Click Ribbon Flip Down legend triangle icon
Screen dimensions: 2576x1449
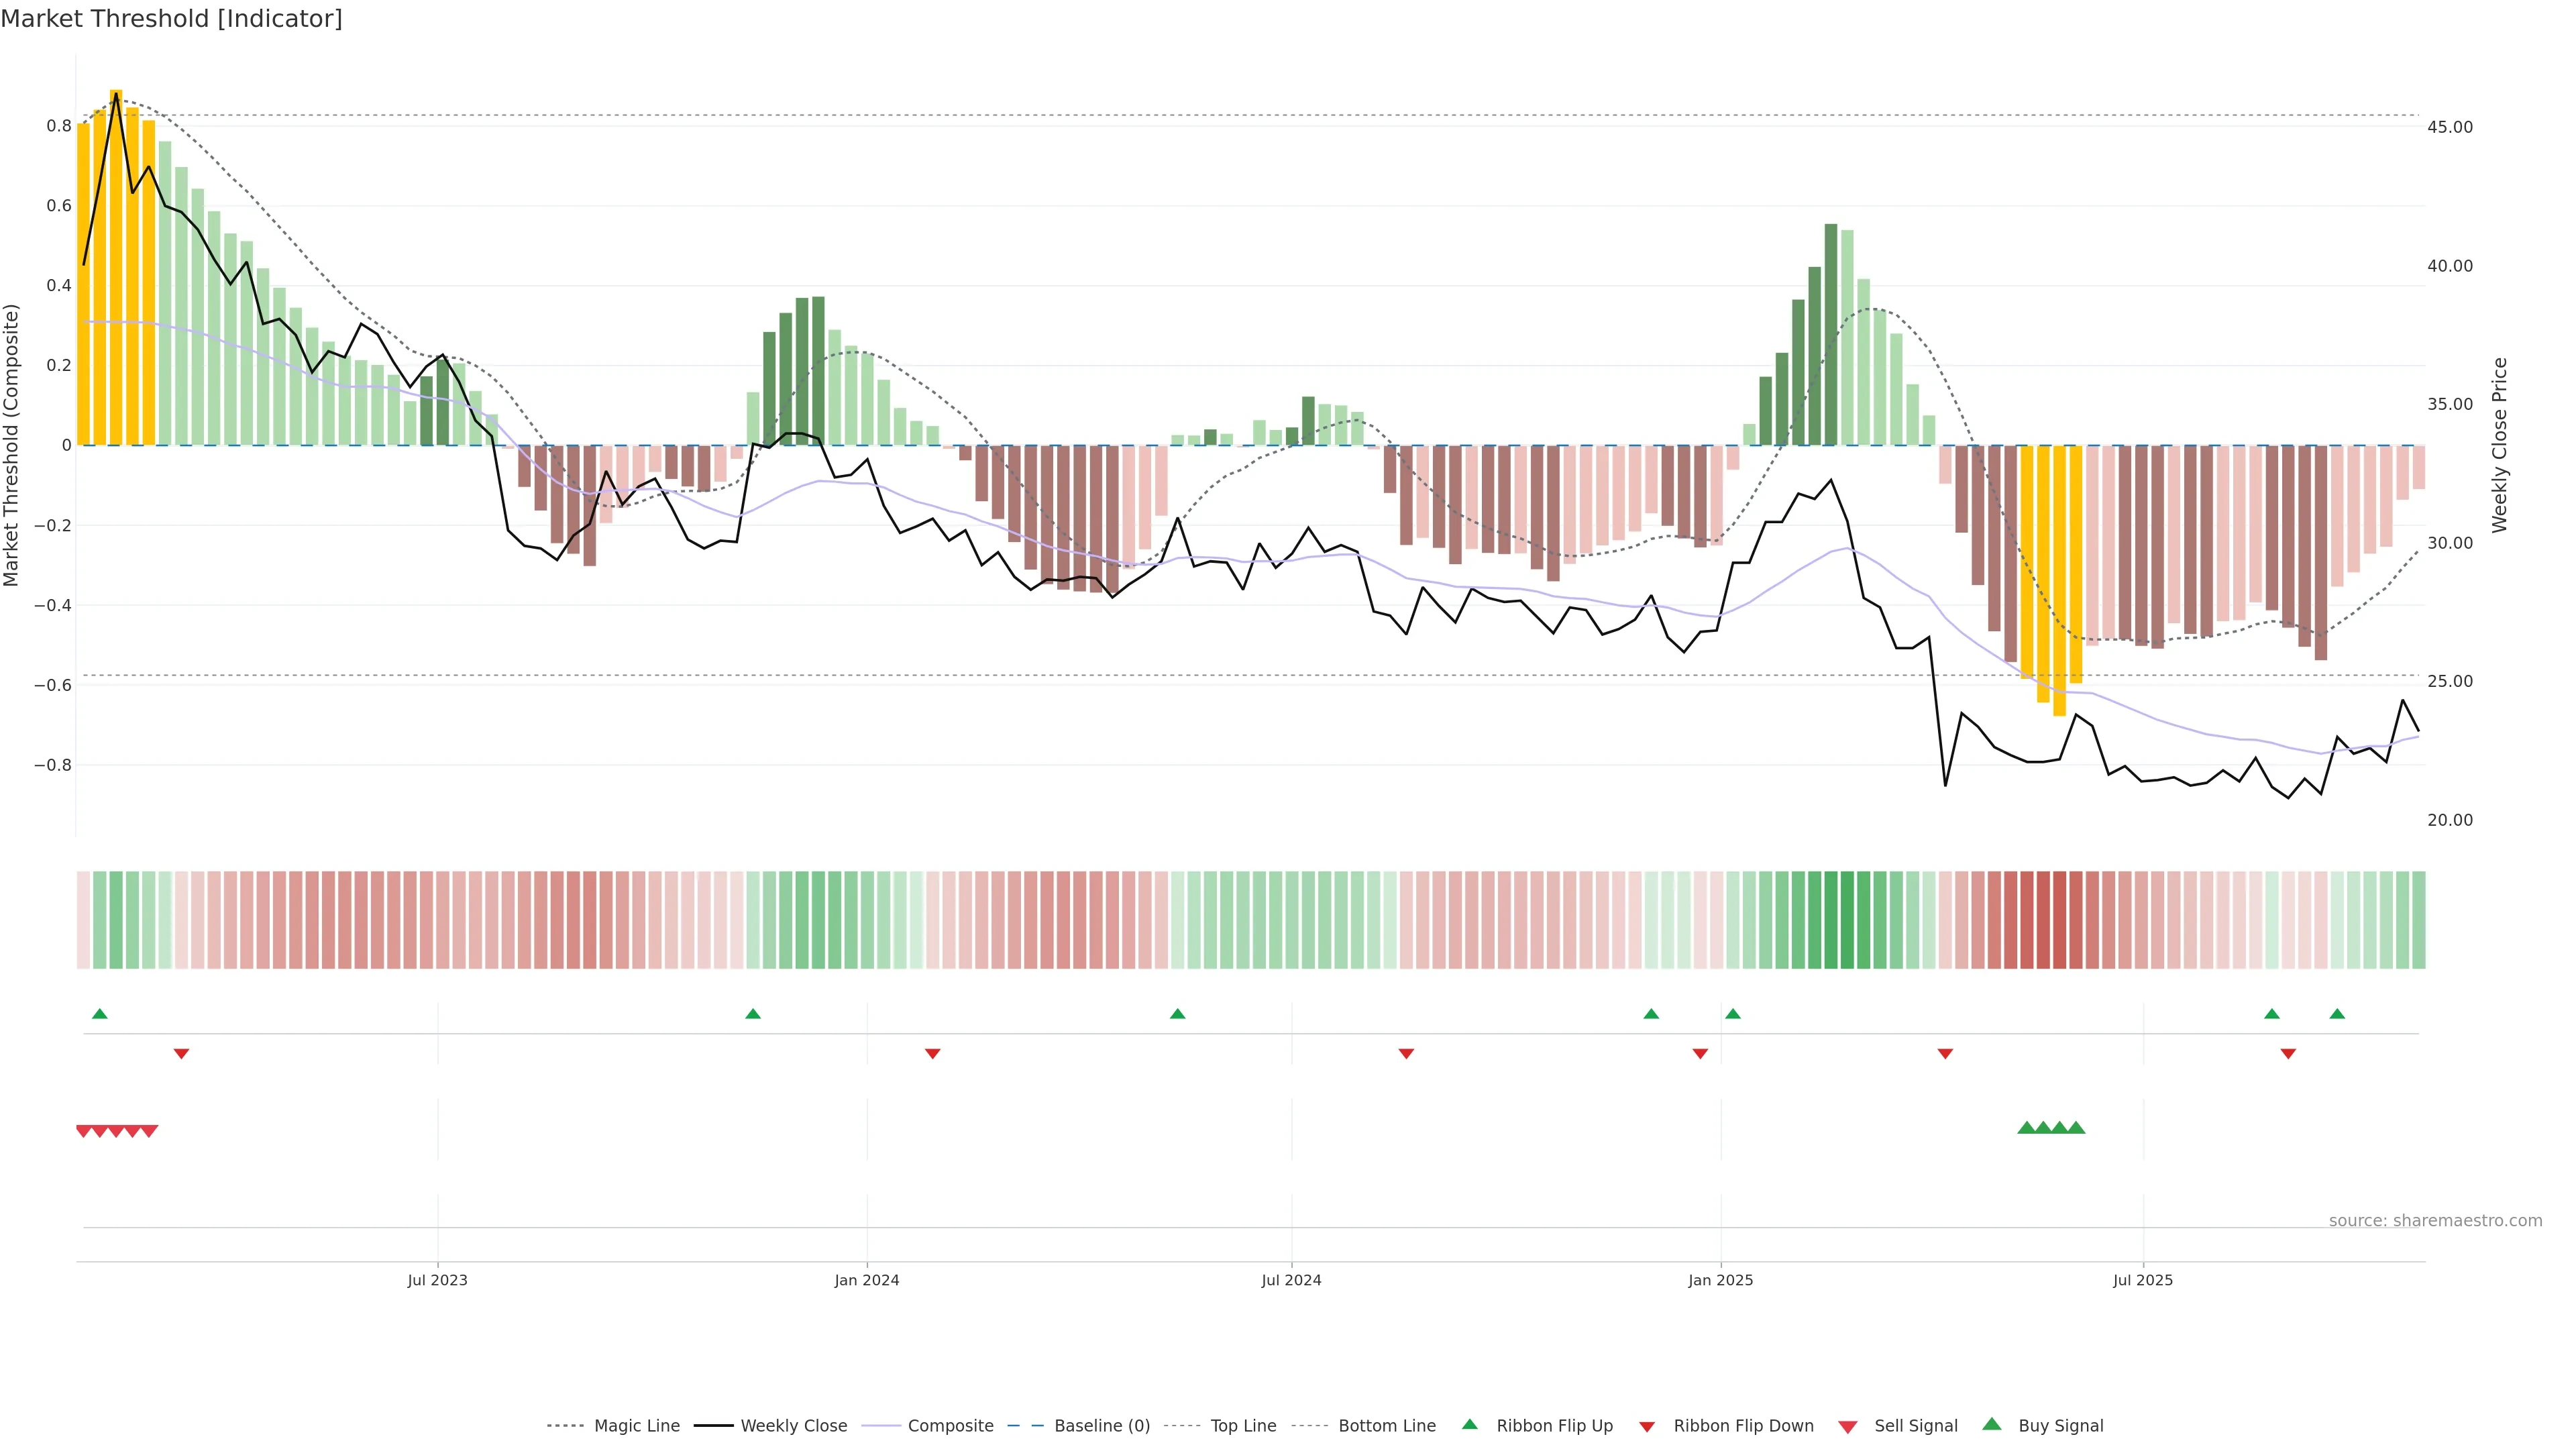(x=1647, y=1427)
